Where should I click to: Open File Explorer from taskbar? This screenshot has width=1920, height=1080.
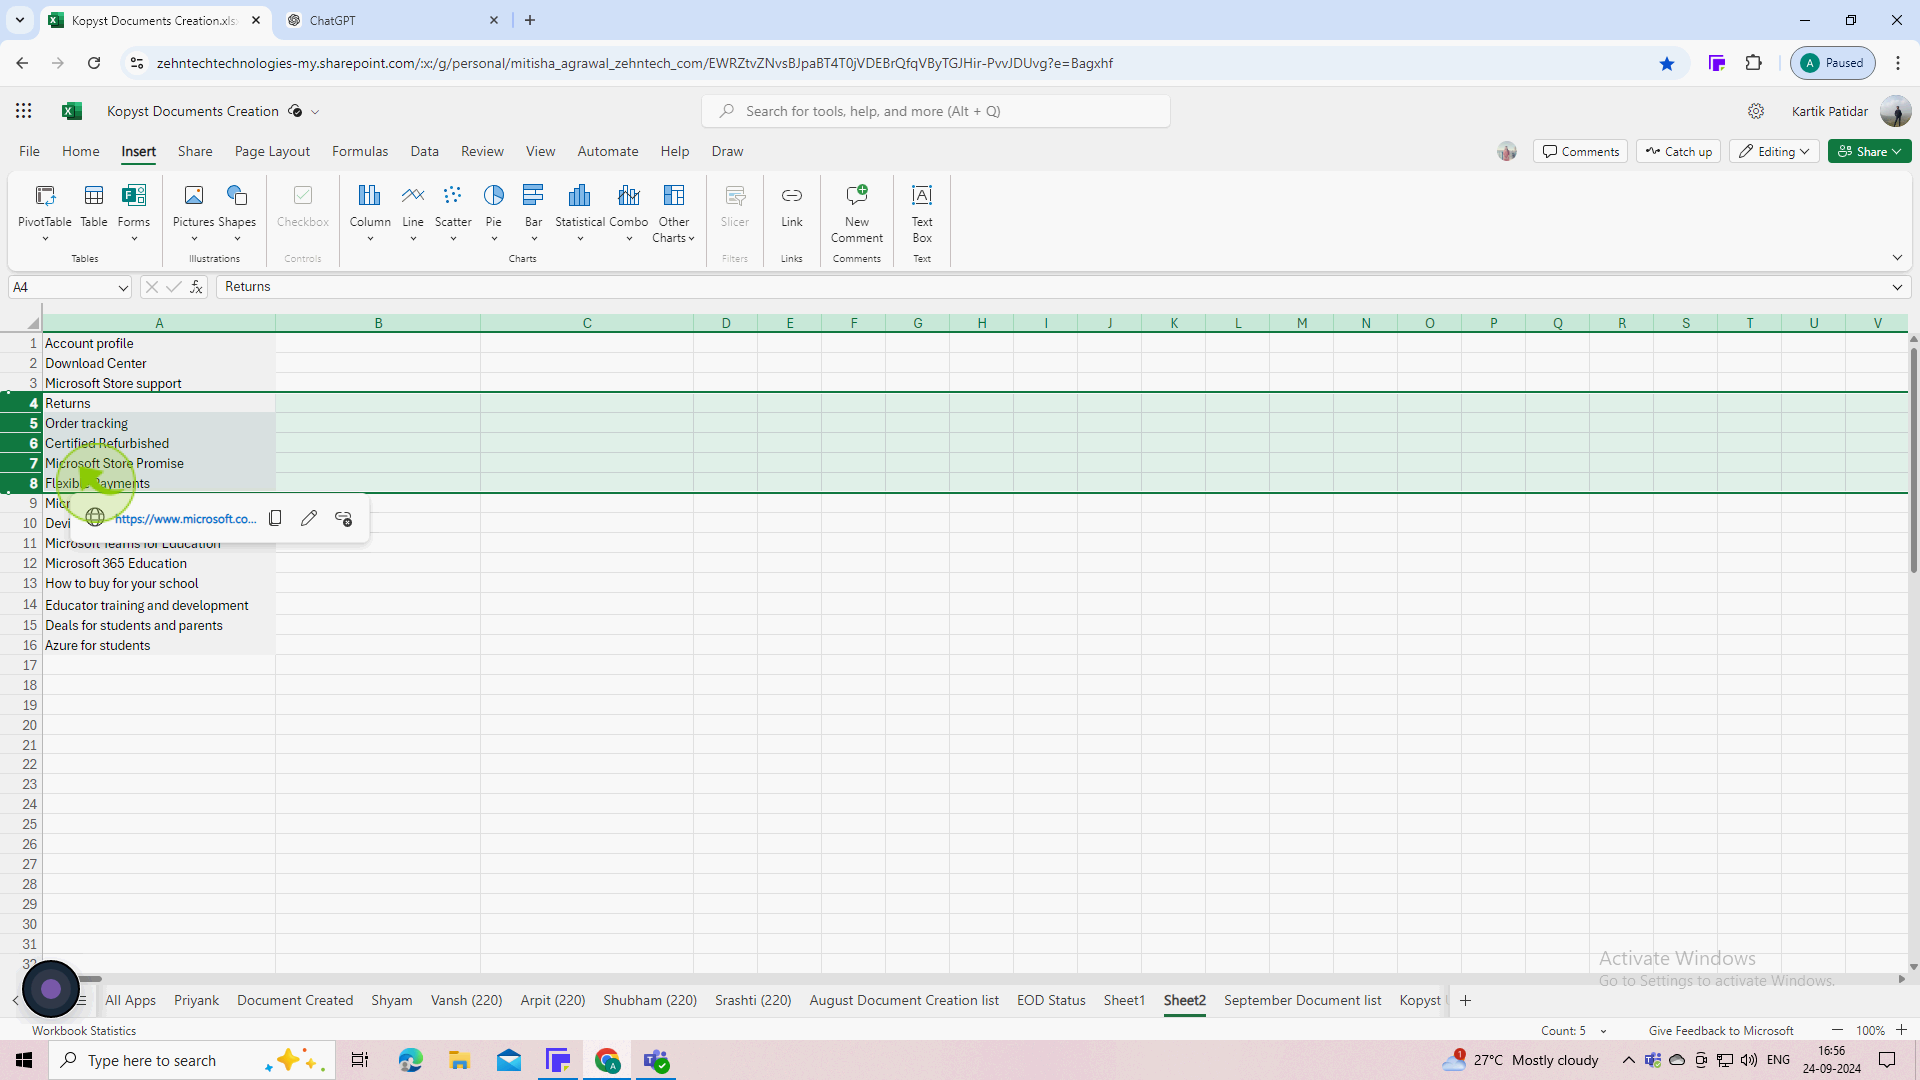click(459, 1060)
